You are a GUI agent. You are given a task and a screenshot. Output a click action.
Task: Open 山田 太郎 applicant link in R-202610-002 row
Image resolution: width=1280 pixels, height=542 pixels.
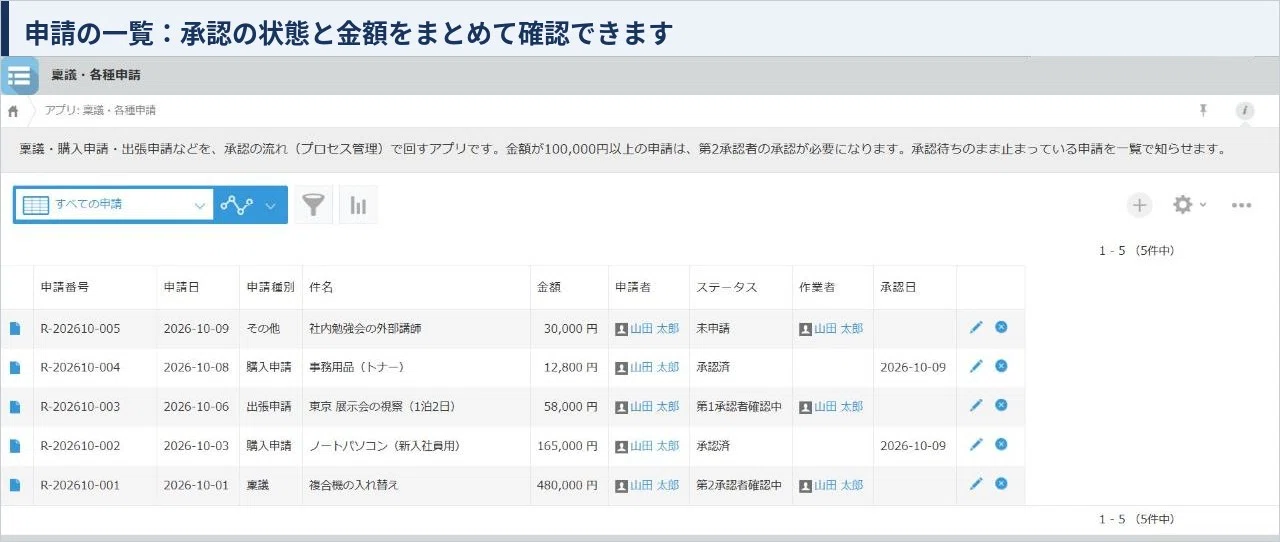coord(654,446)
